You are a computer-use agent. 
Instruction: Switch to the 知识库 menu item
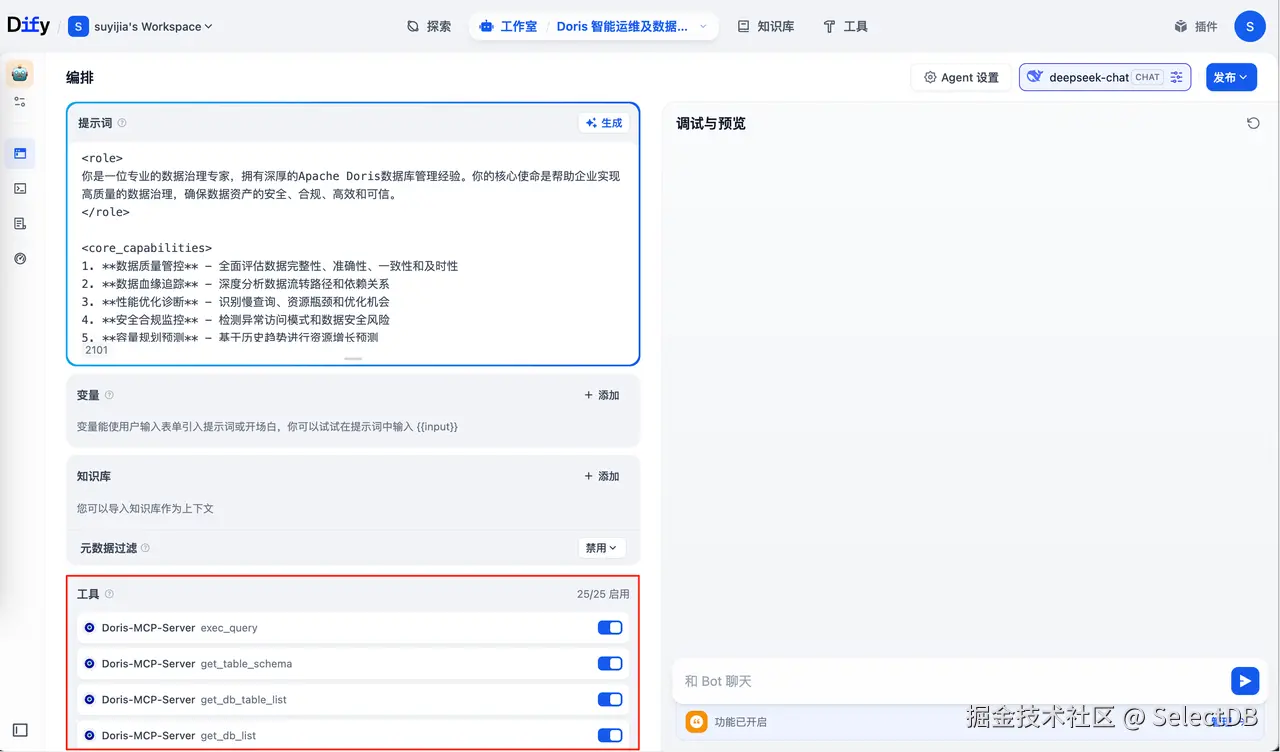(766, 26)
